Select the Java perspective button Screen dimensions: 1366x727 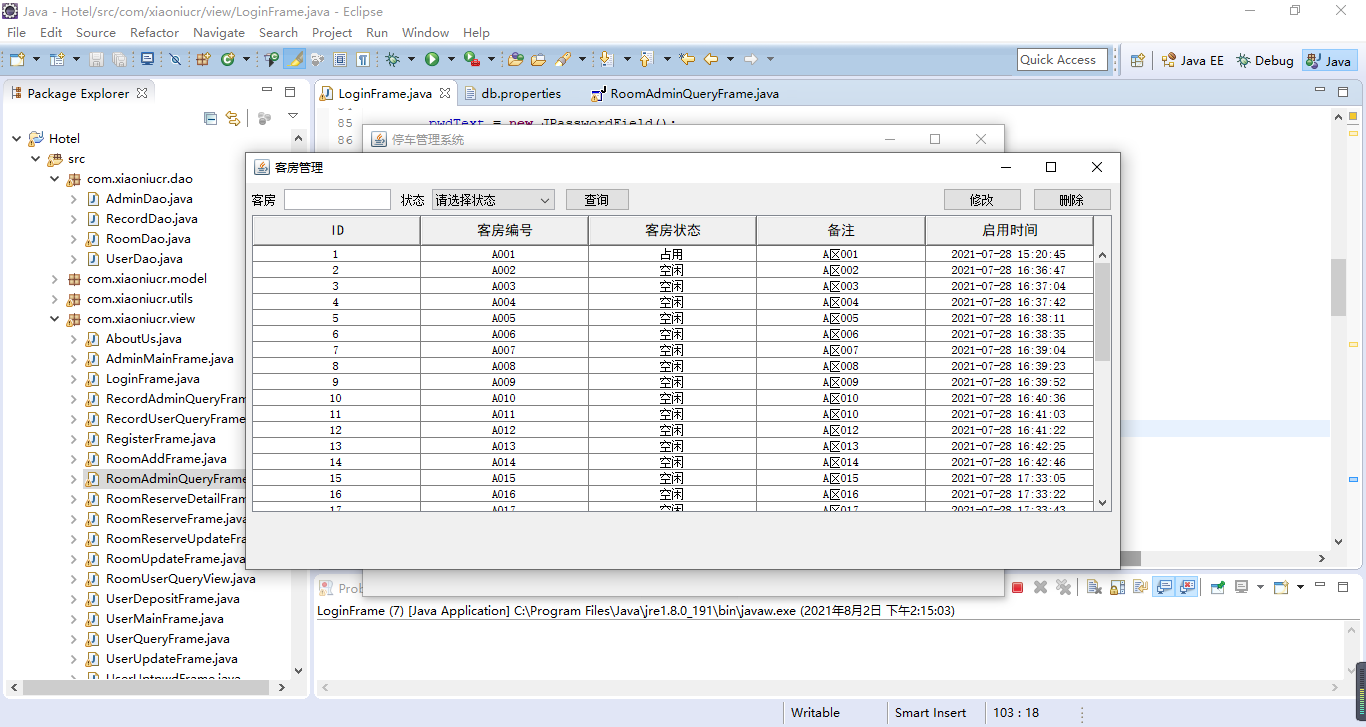click(1329, 61)
